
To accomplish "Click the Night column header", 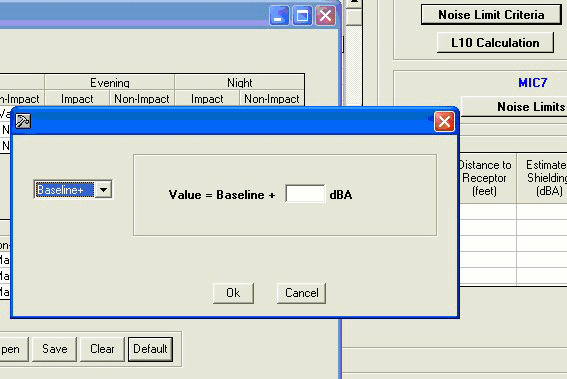I will click(x=239, y=82).
